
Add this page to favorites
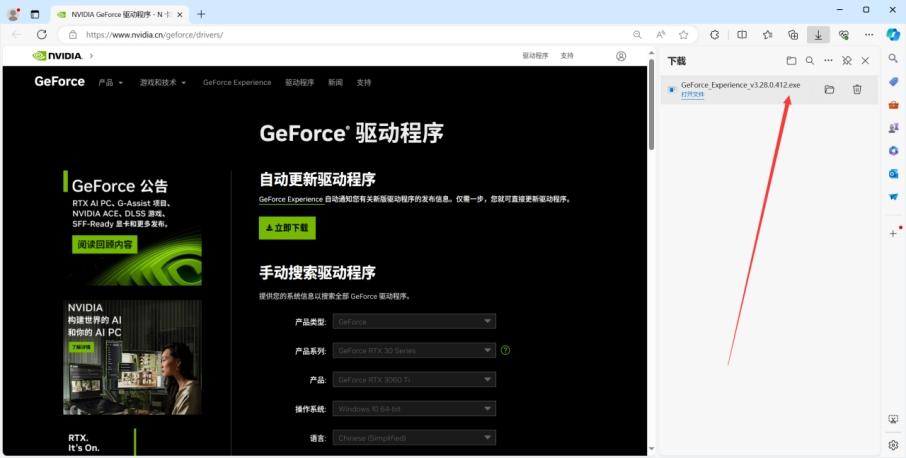point(684,34)
